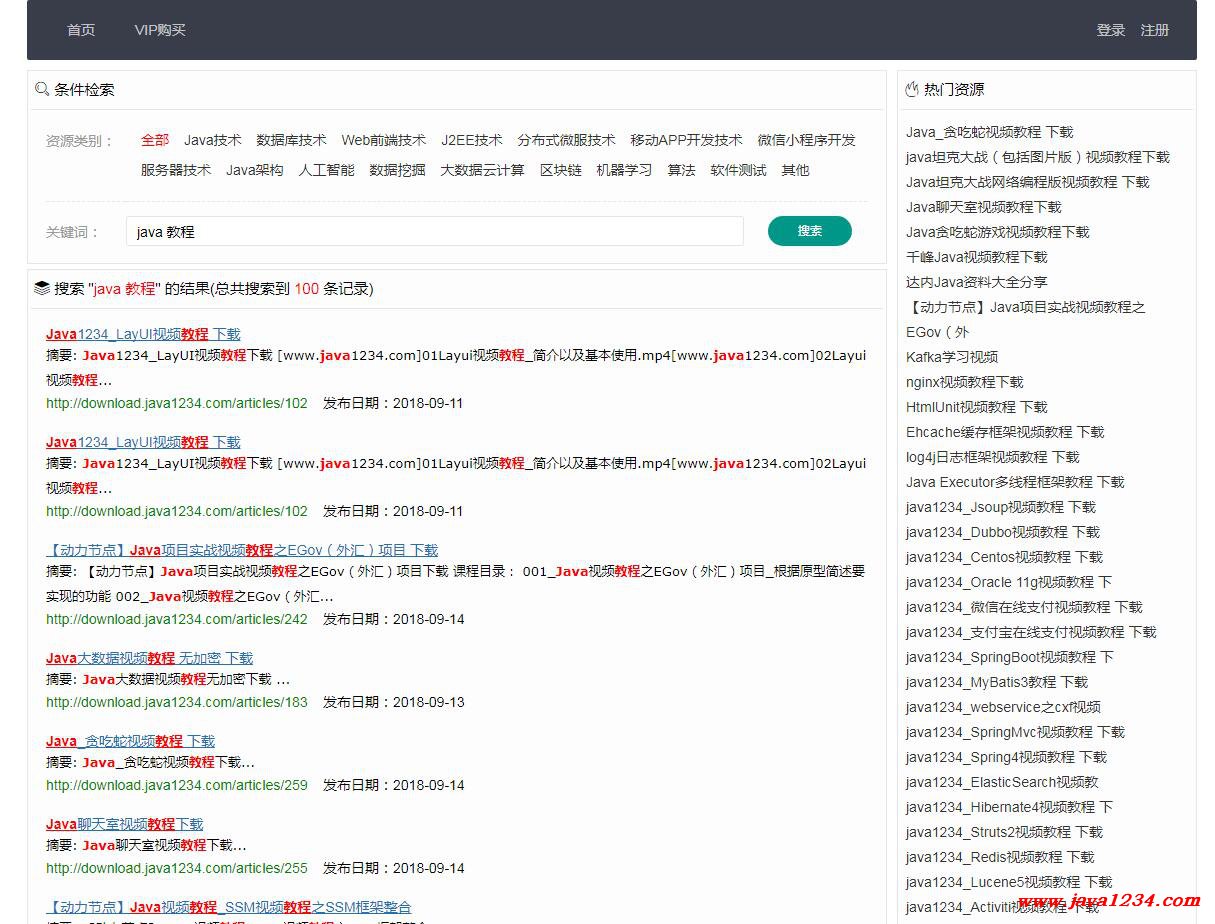
Task: Open hot resource nginx视频教程下载
Action: pyautogui.click(x=965, y=382)
